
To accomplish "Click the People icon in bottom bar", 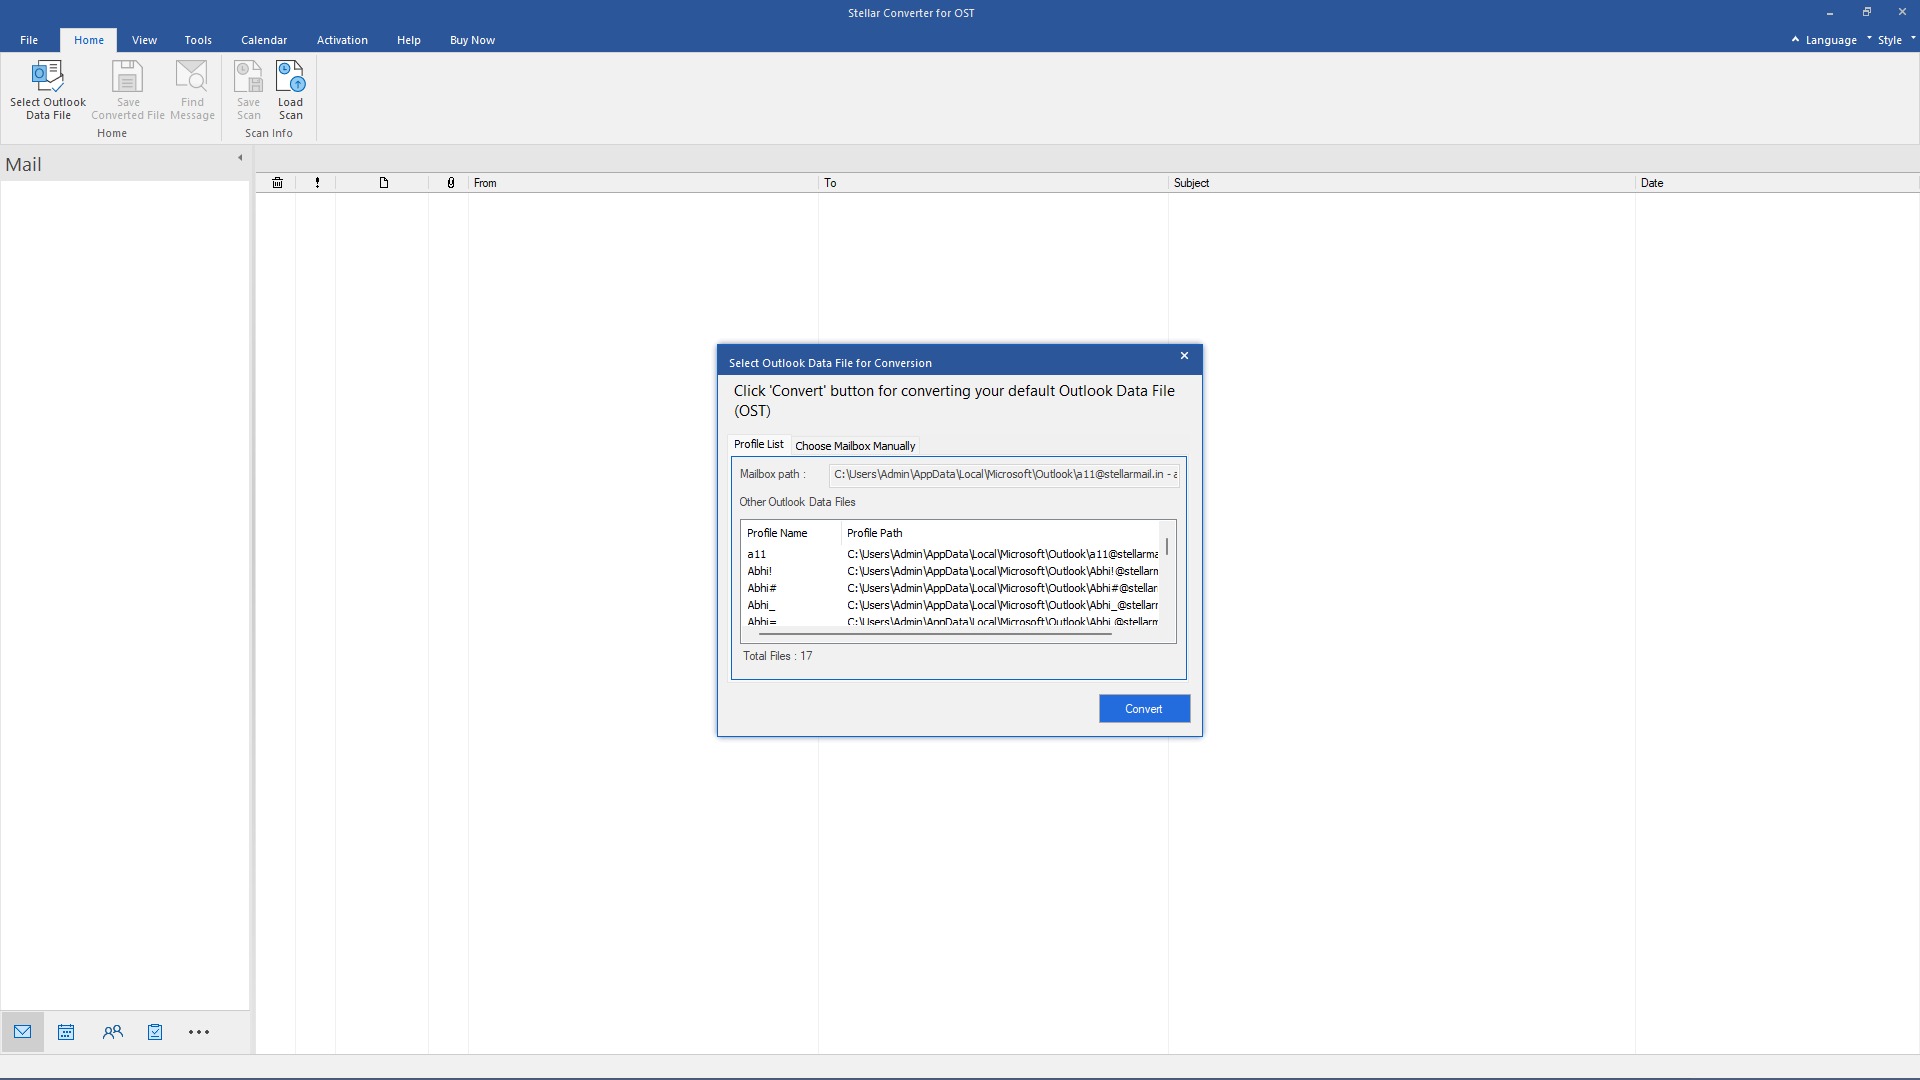I will pyautogui.click(x=112, y=1031).
